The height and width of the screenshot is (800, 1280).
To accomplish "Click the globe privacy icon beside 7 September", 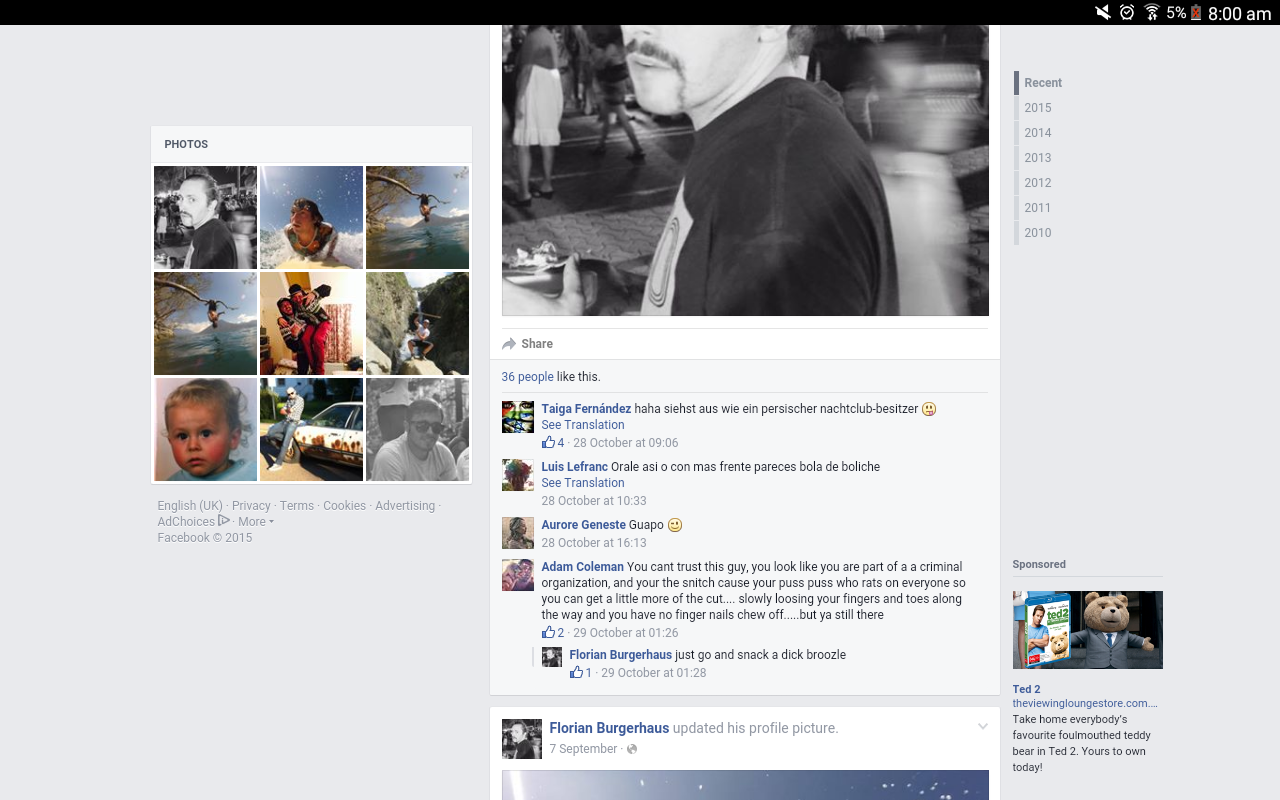I will [632, 749].
